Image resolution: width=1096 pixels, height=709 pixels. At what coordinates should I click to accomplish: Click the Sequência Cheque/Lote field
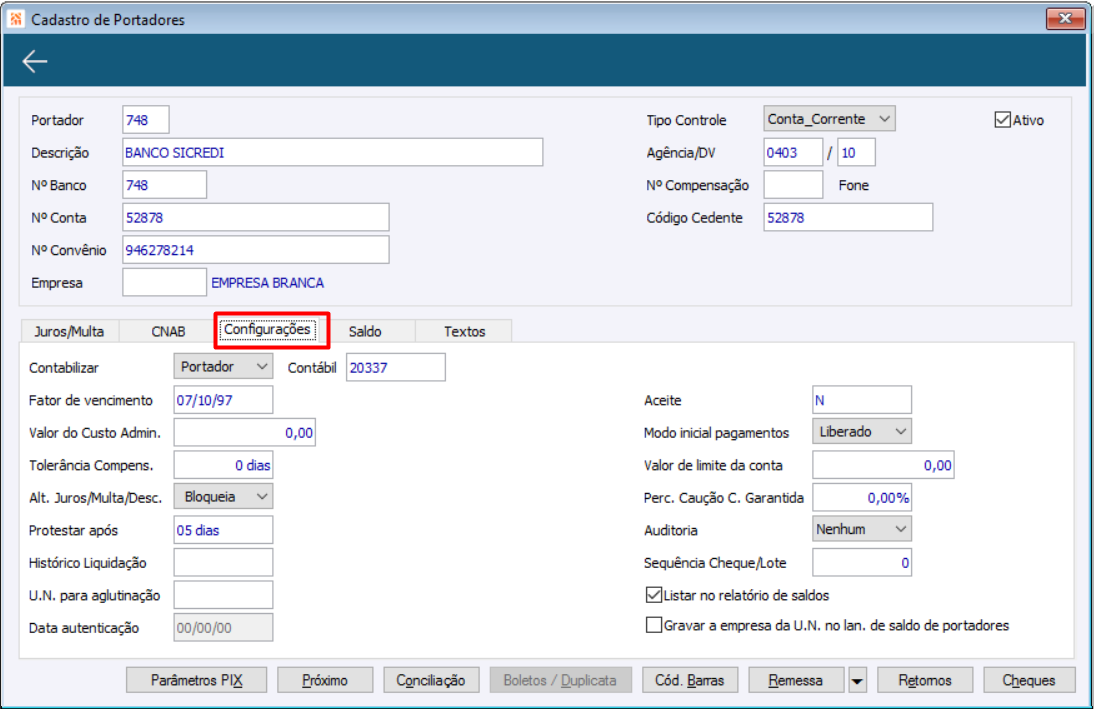[862, 562]
